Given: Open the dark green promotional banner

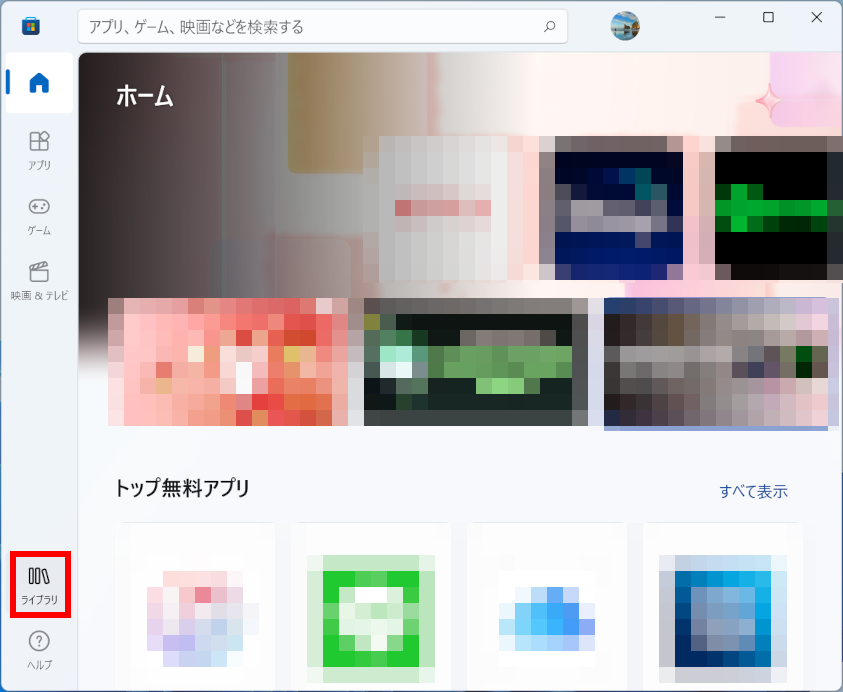Looking at the screenshot, I should click(x=476, y=362).
